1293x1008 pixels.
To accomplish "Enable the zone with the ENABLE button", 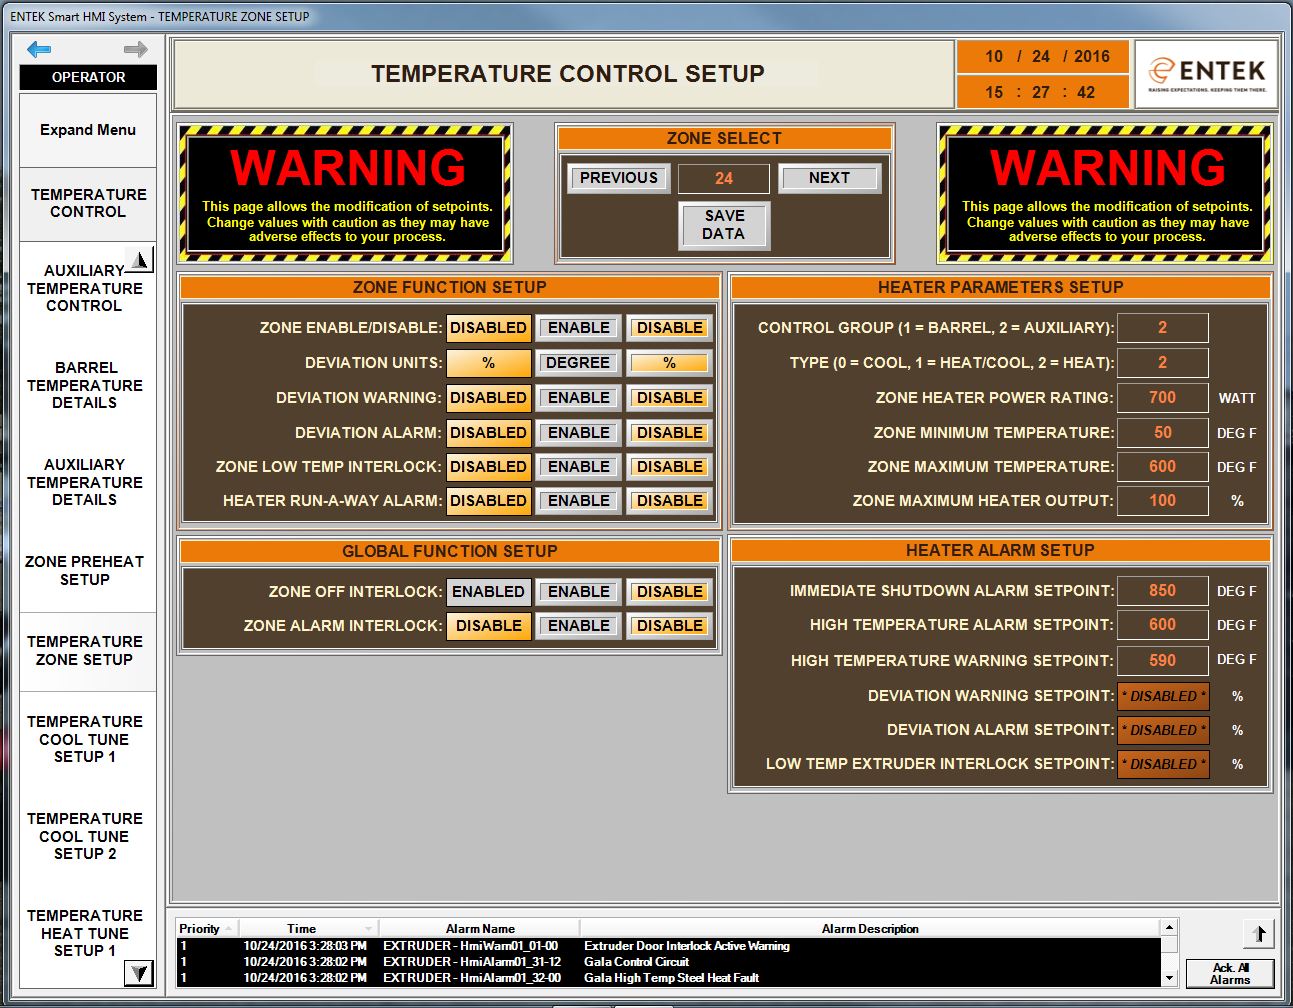I will click(x=577, y=327).
